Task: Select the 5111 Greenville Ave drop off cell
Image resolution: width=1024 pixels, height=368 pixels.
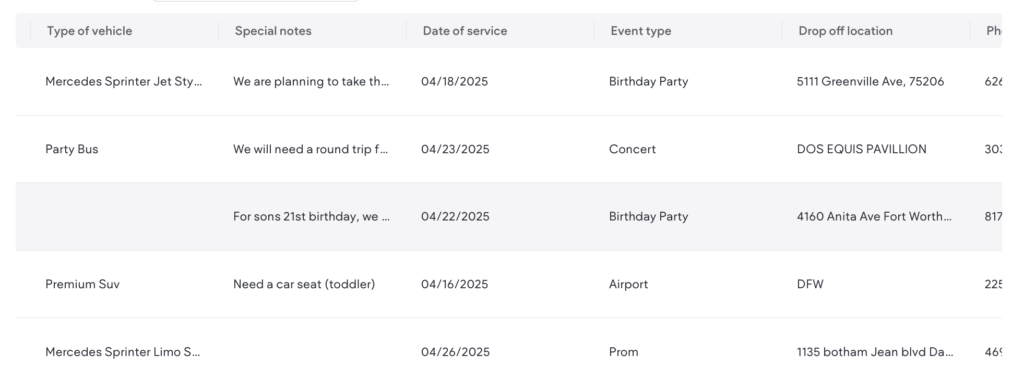Action: click(x=871, y=82)
